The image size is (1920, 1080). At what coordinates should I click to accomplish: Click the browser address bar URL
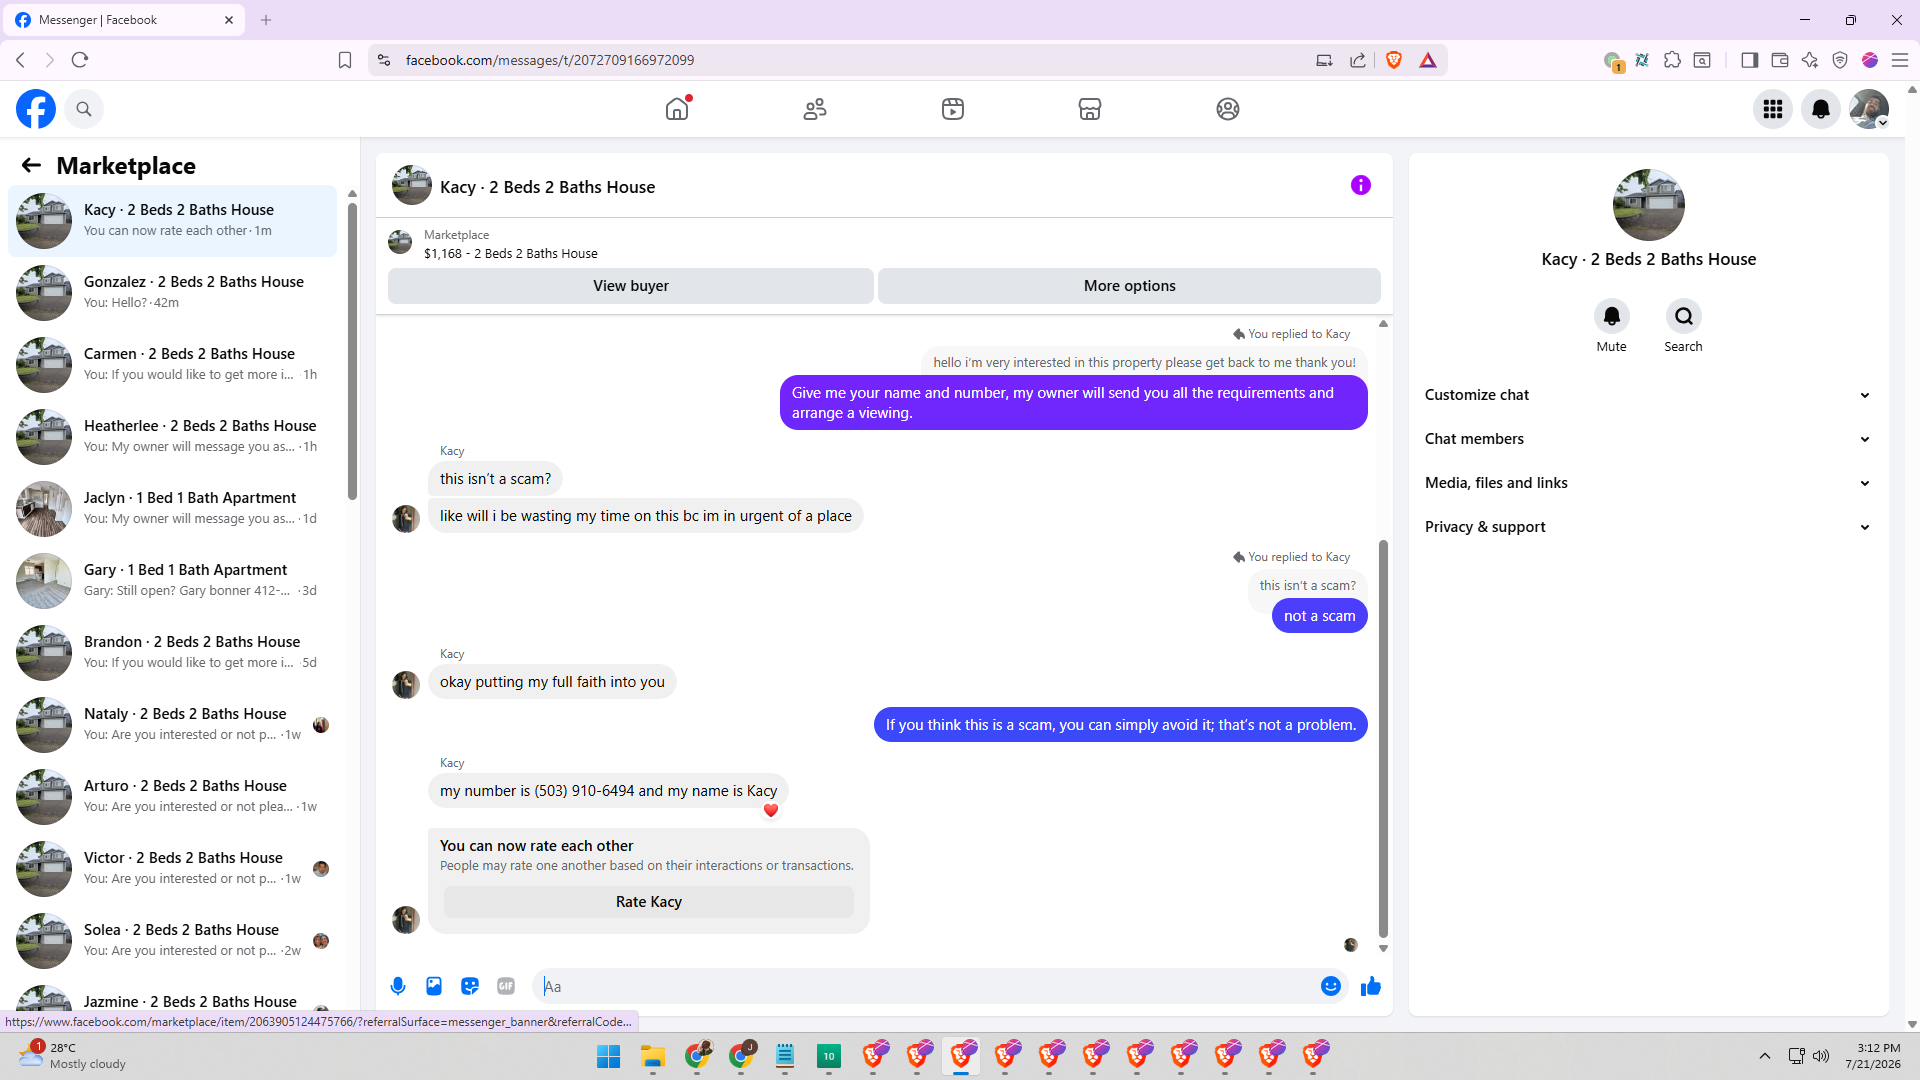click(550, 60)
